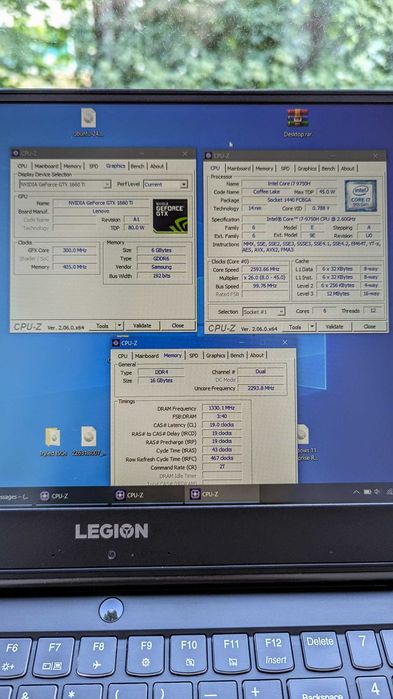Click Close button in CPU window
The width and height of the screenshot is (393, 699).
[369, 327]
